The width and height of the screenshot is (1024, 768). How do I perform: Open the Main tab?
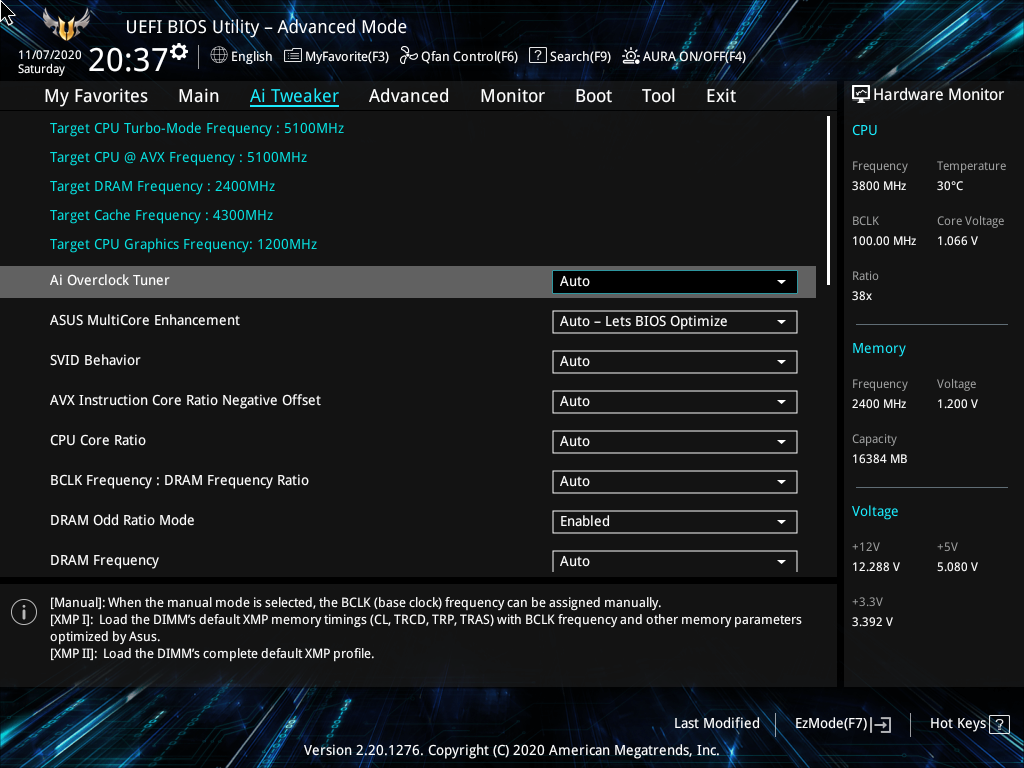(199, 96)
